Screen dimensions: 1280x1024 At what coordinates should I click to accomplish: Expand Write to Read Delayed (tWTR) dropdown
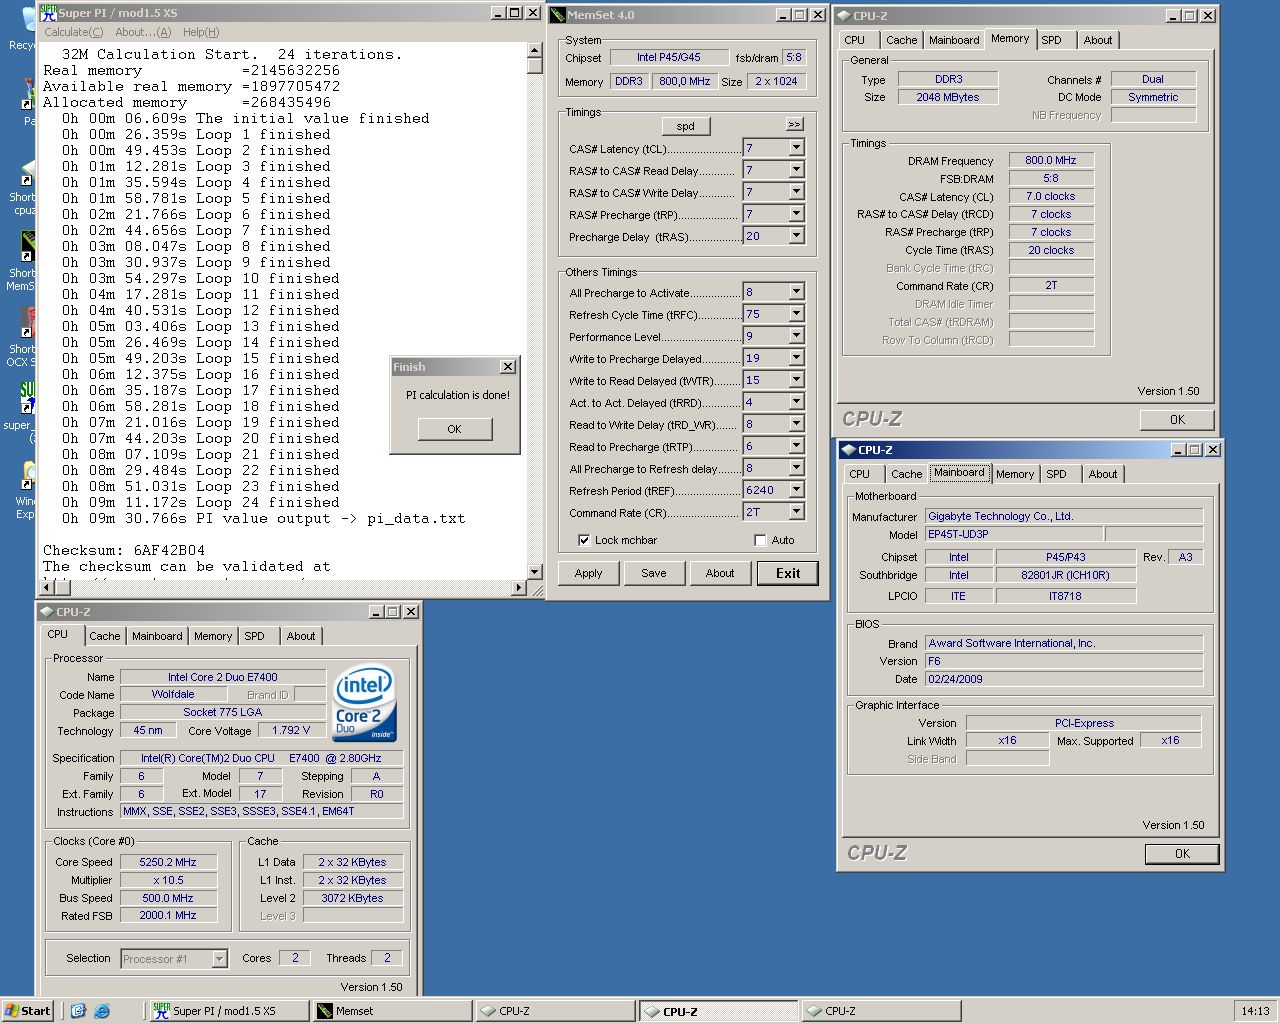[796, 380]
